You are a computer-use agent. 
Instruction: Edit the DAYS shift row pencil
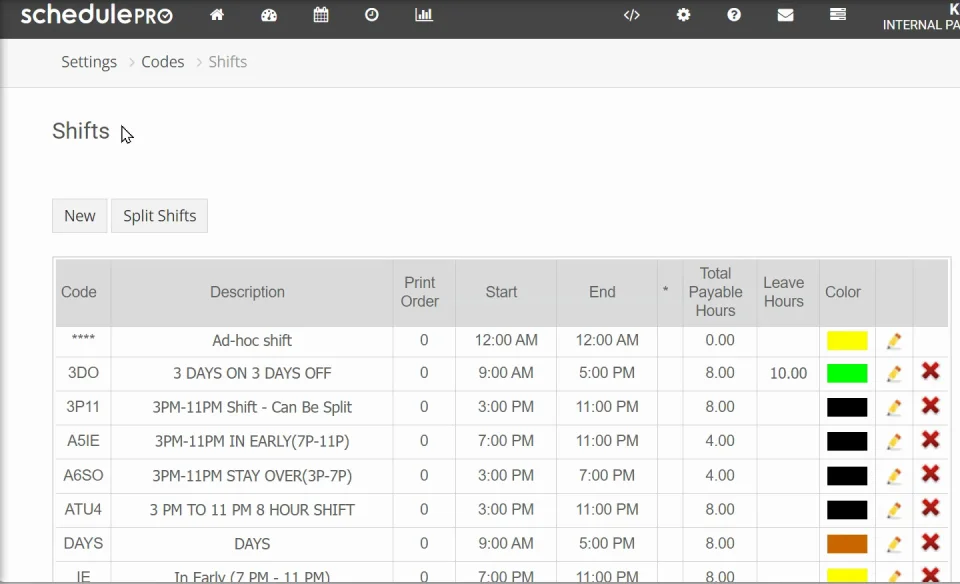click(894, 544)
